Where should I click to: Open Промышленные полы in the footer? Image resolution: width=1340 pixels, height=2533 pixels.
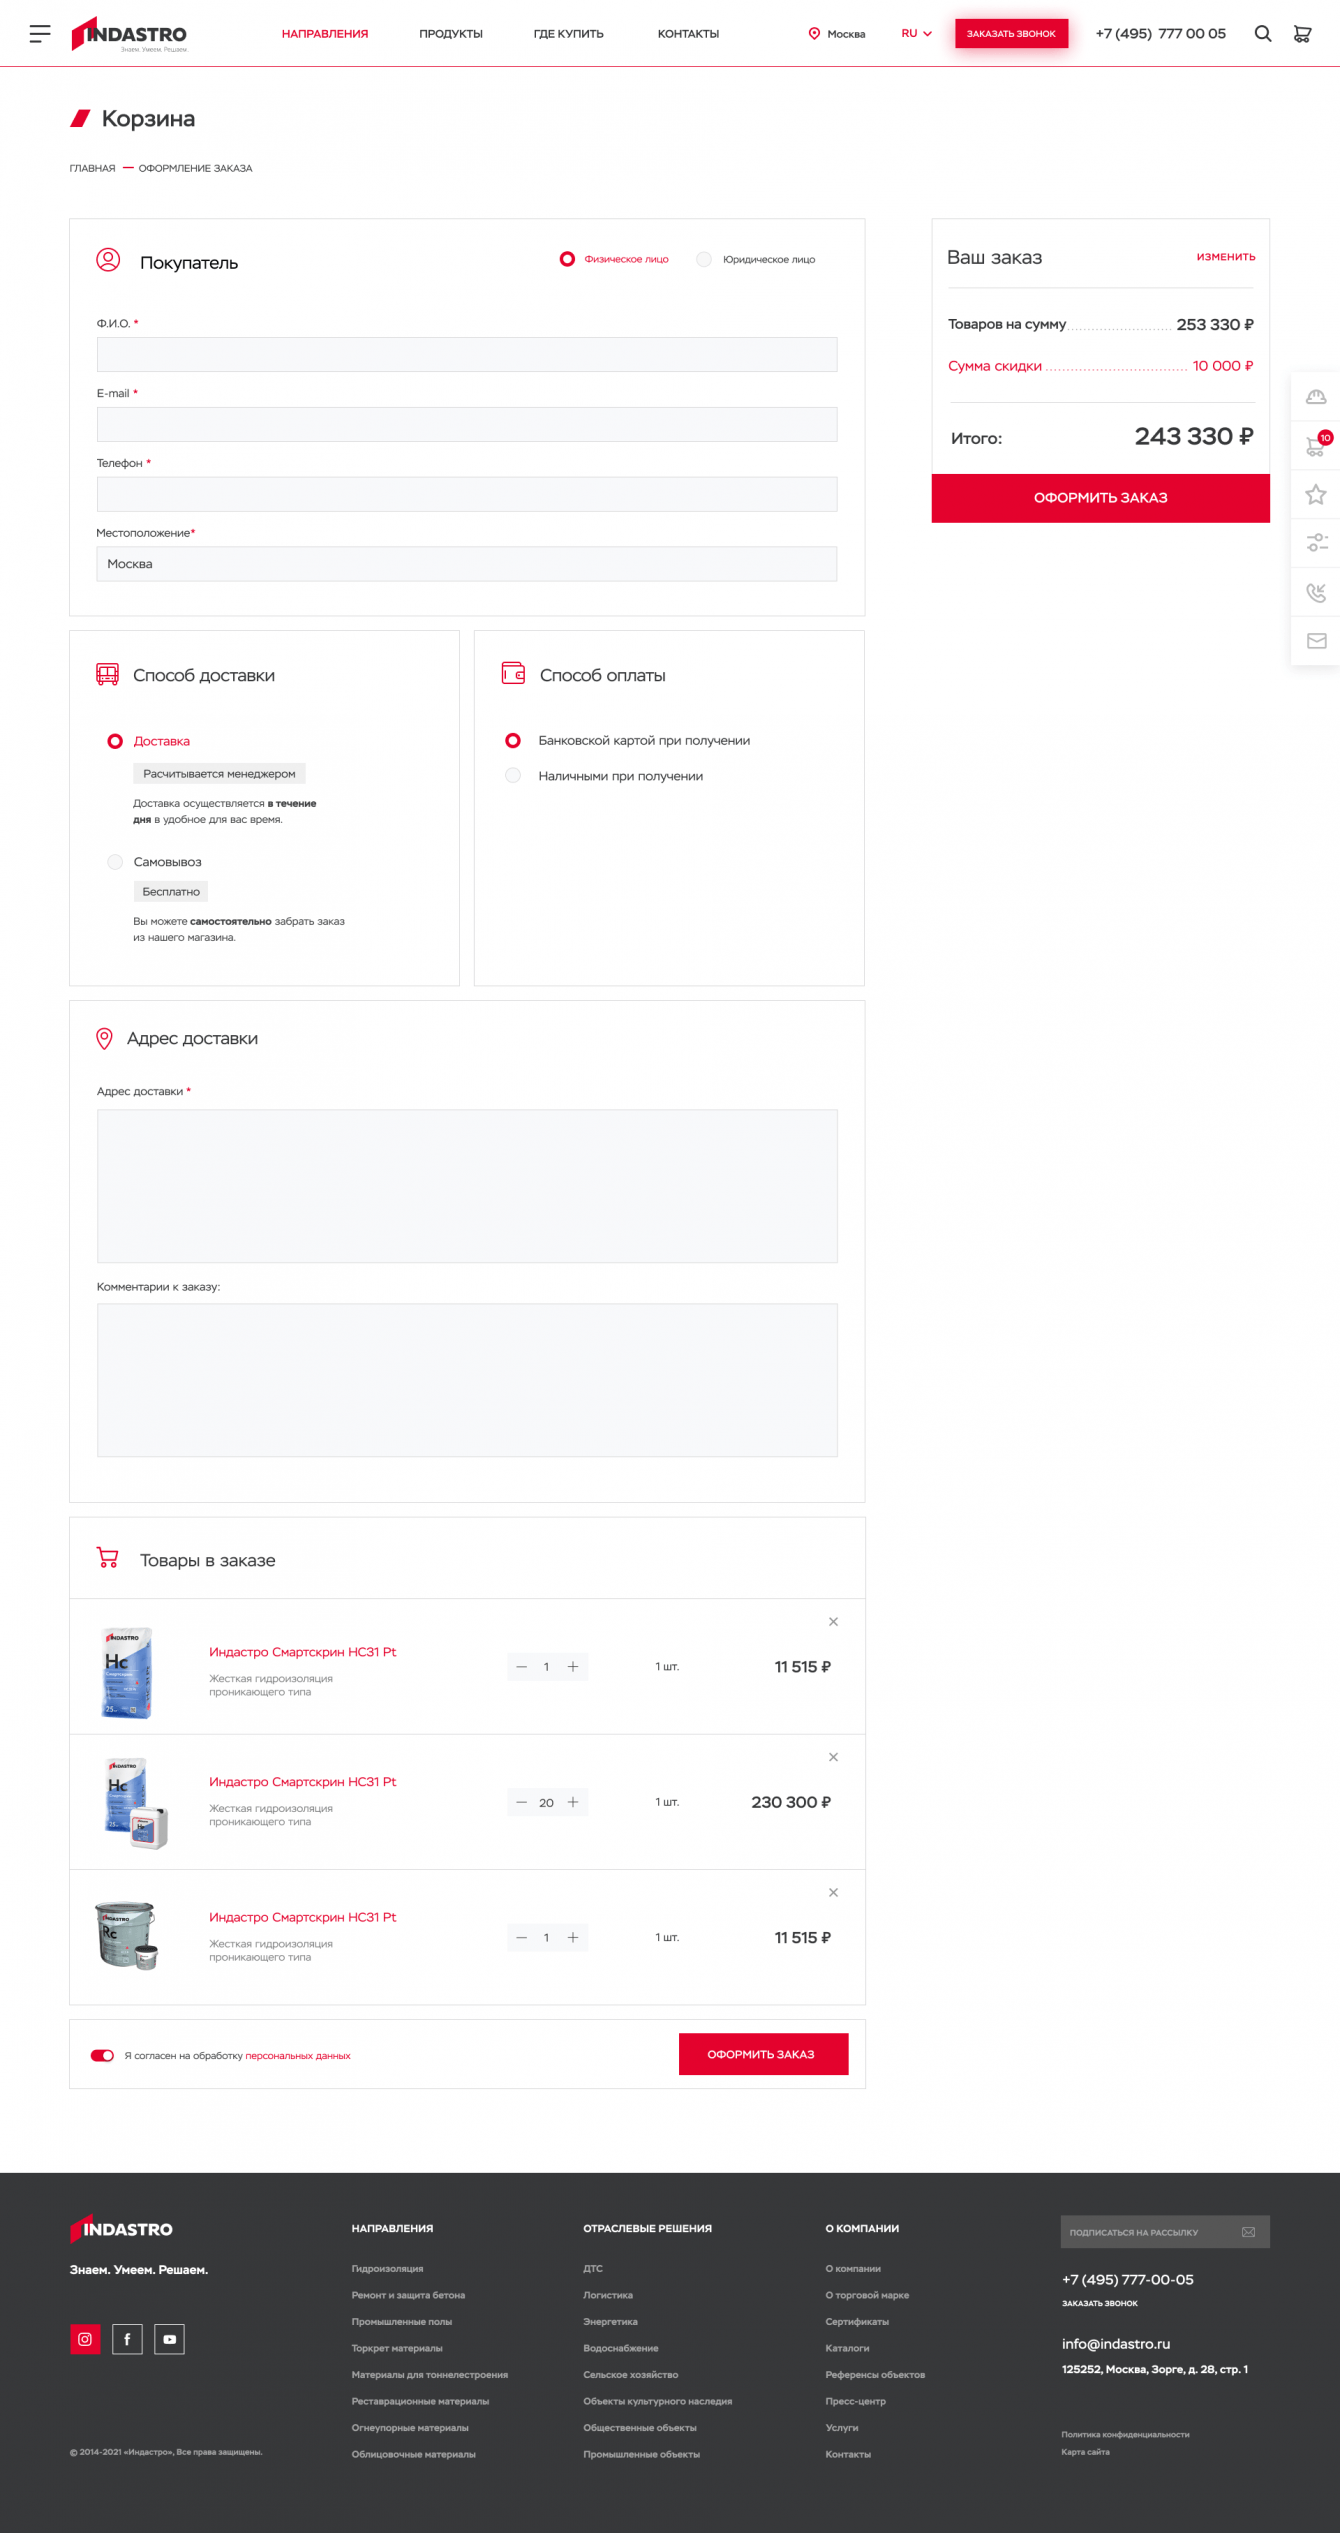(401, 2322)
